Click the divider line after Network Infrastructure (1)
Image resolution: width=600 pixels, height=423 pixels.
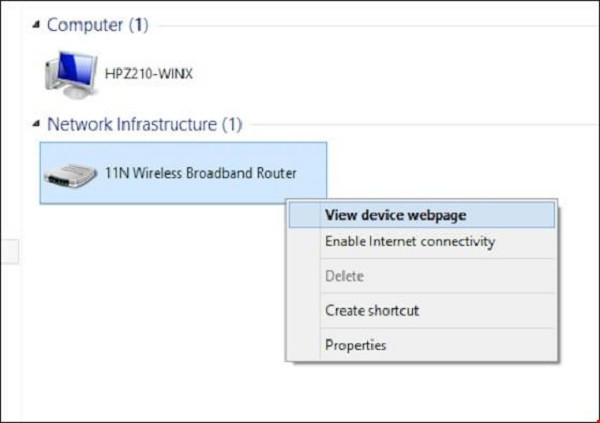[x=420, y=126]
